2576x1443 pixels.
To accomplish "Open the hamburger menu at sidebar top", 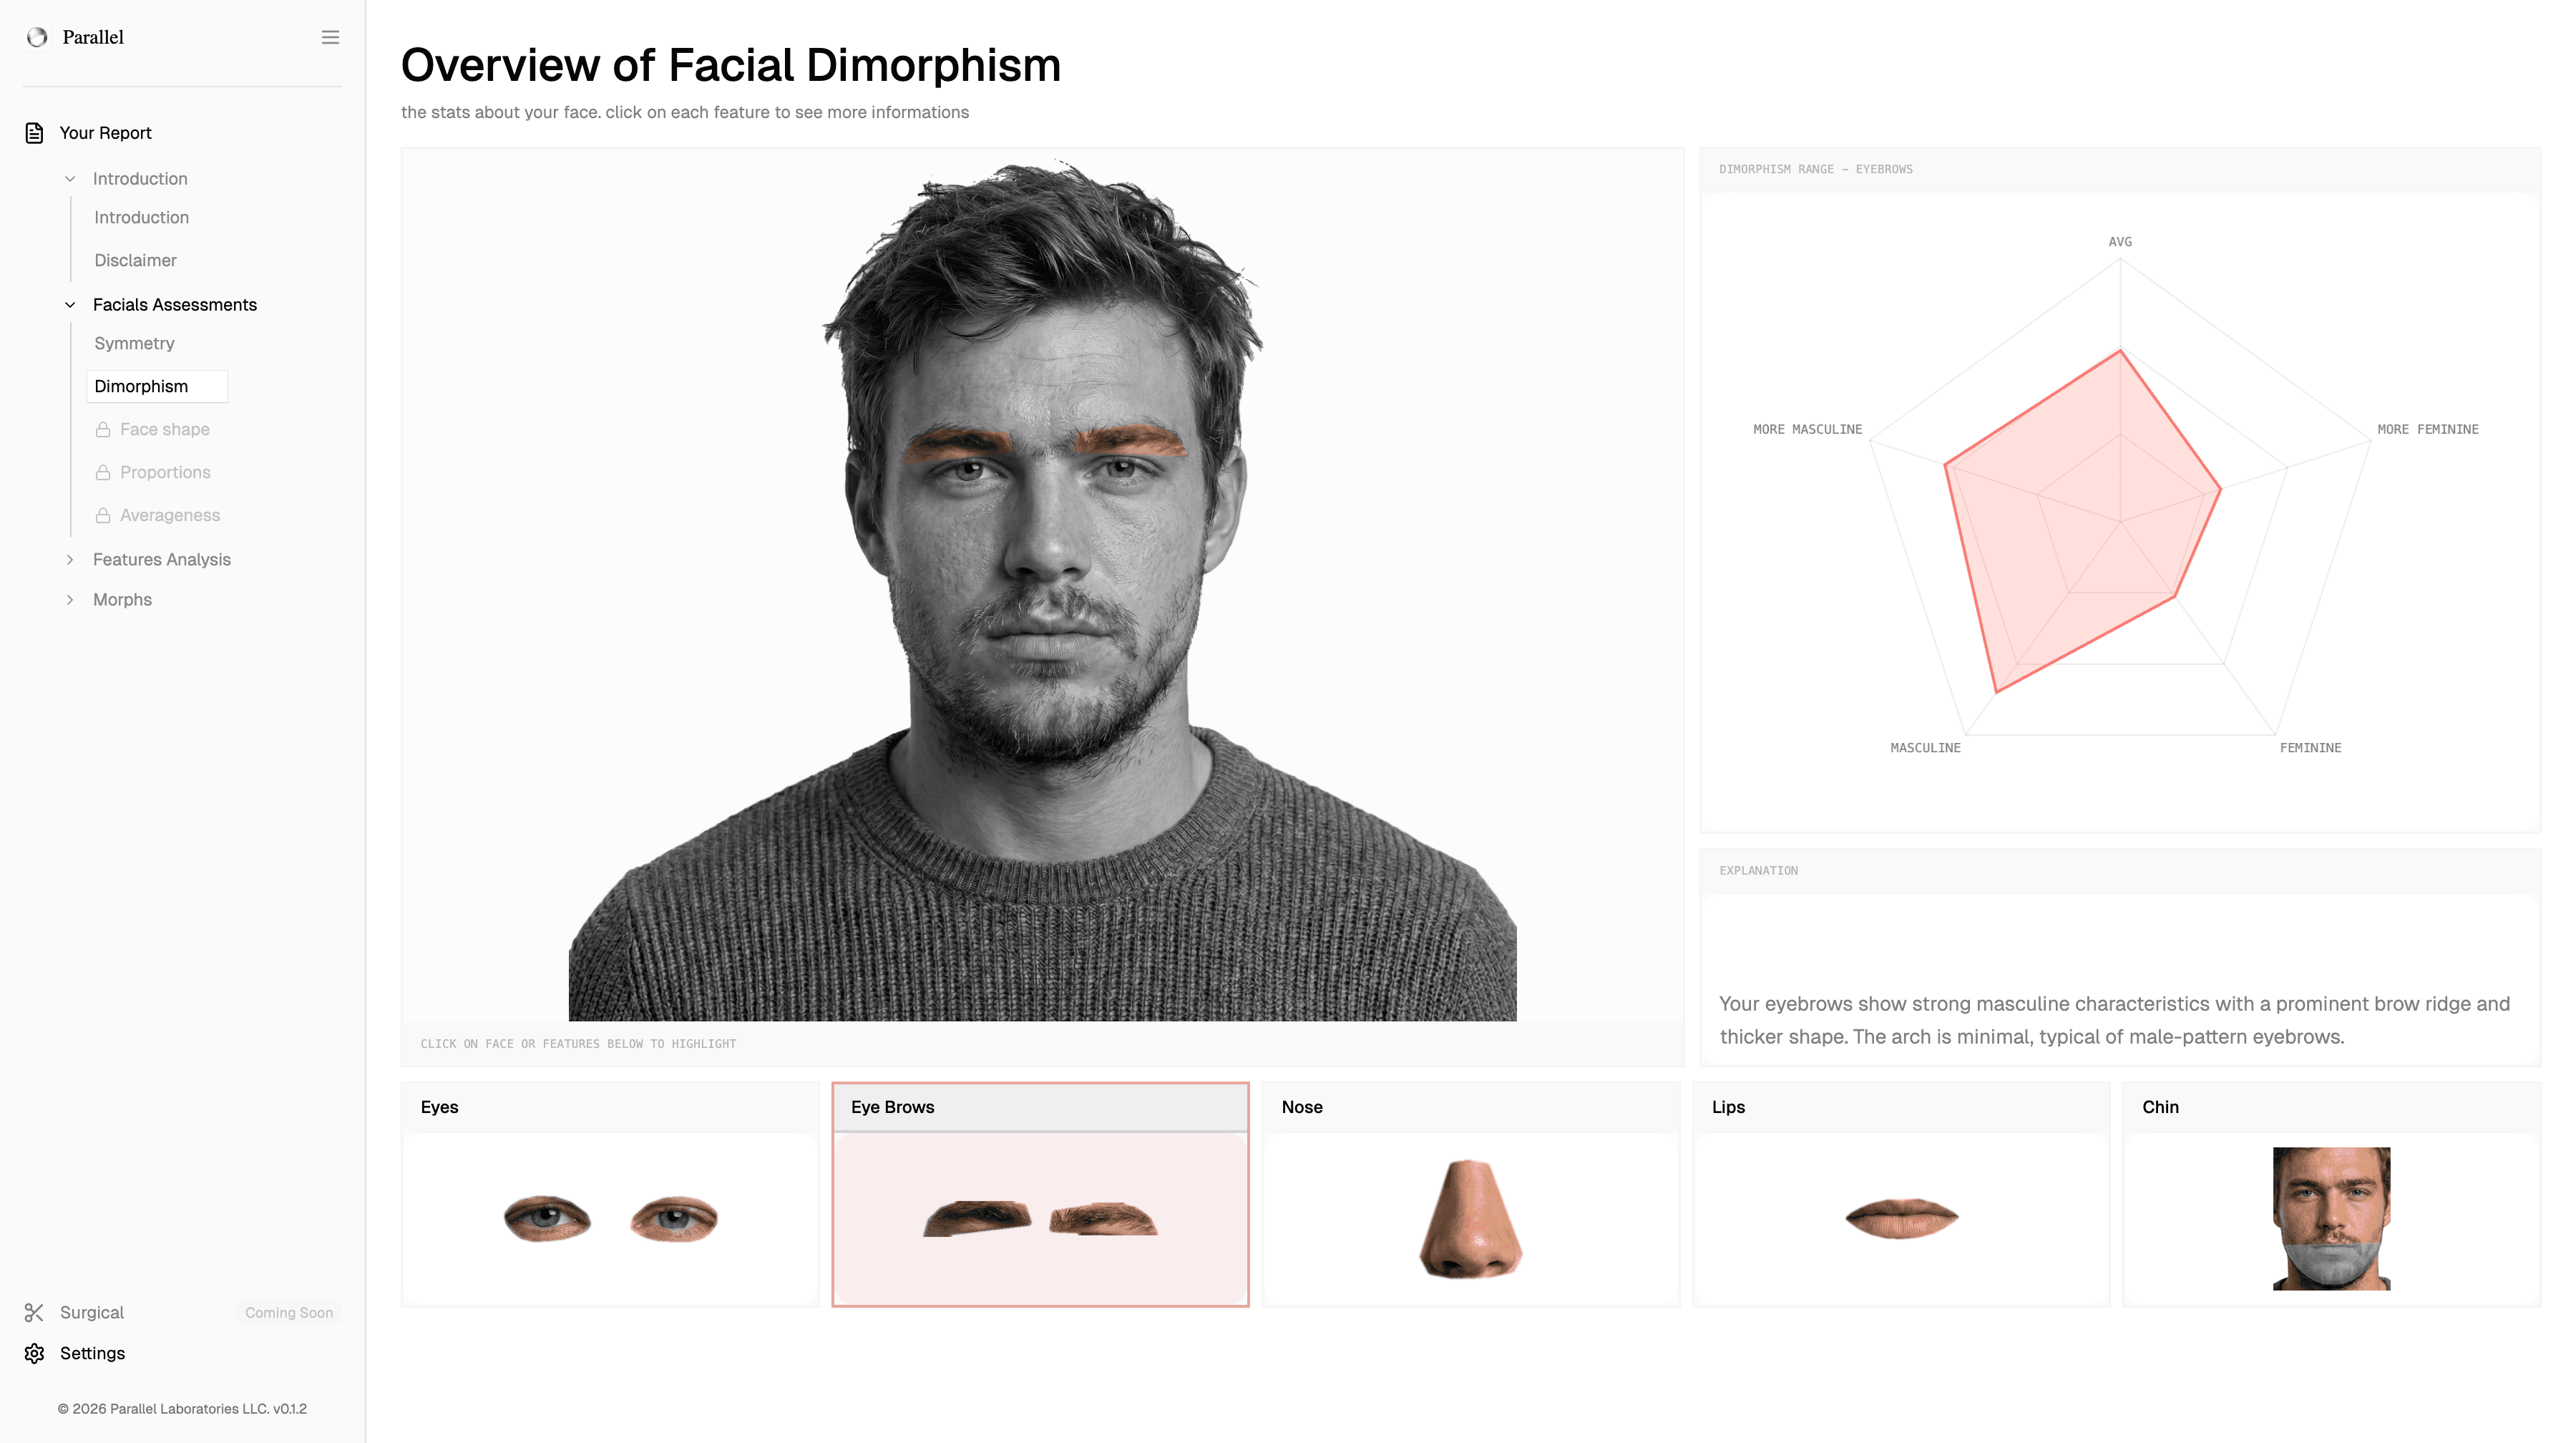I will point(330,37).
